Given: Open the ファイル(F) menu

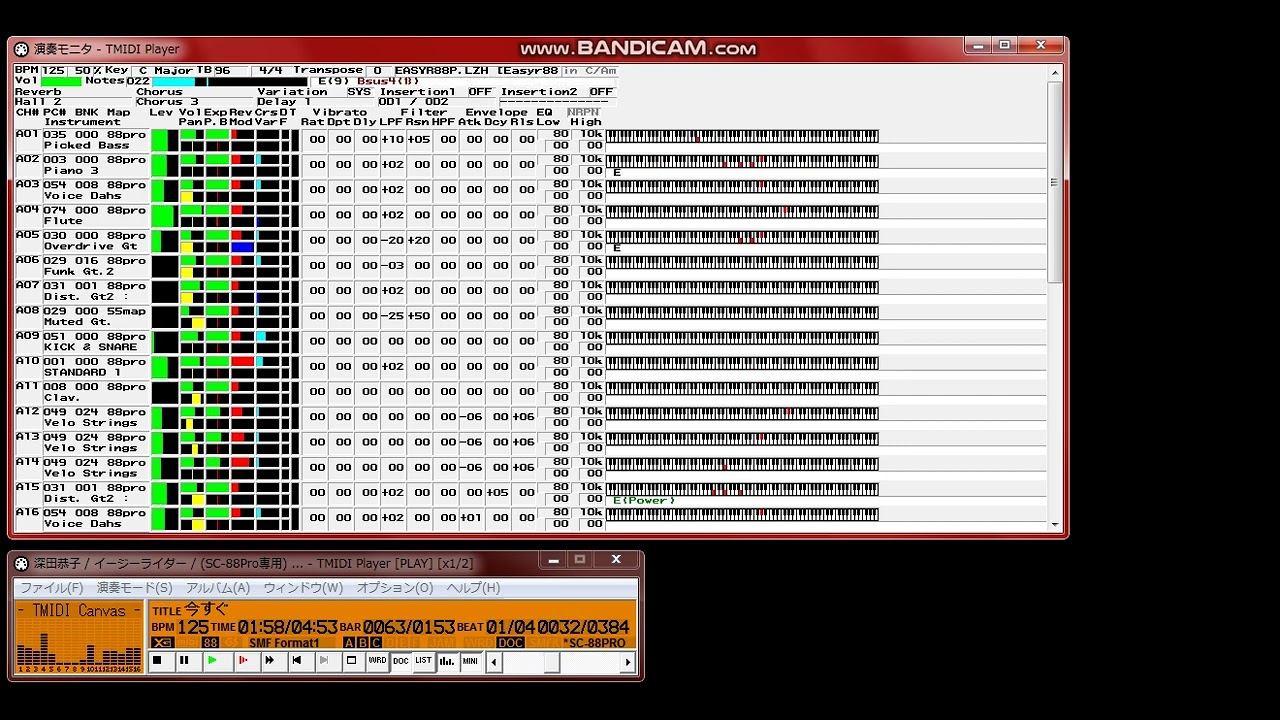Looking at the screenshot, I should (x=52, y=588).
